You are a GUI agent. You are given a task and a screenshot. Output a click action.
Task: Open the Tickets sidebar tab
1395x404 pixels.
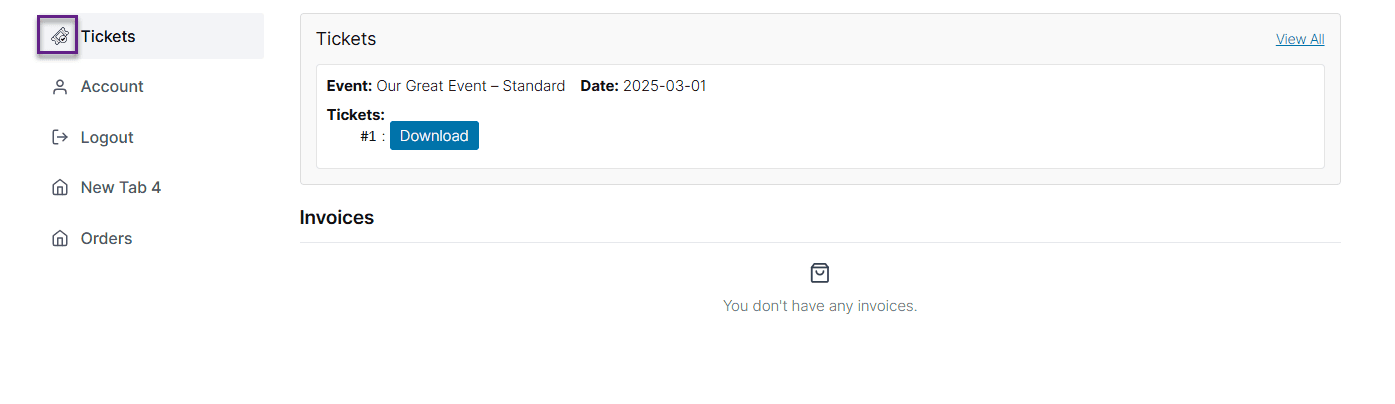pos(151,36)
